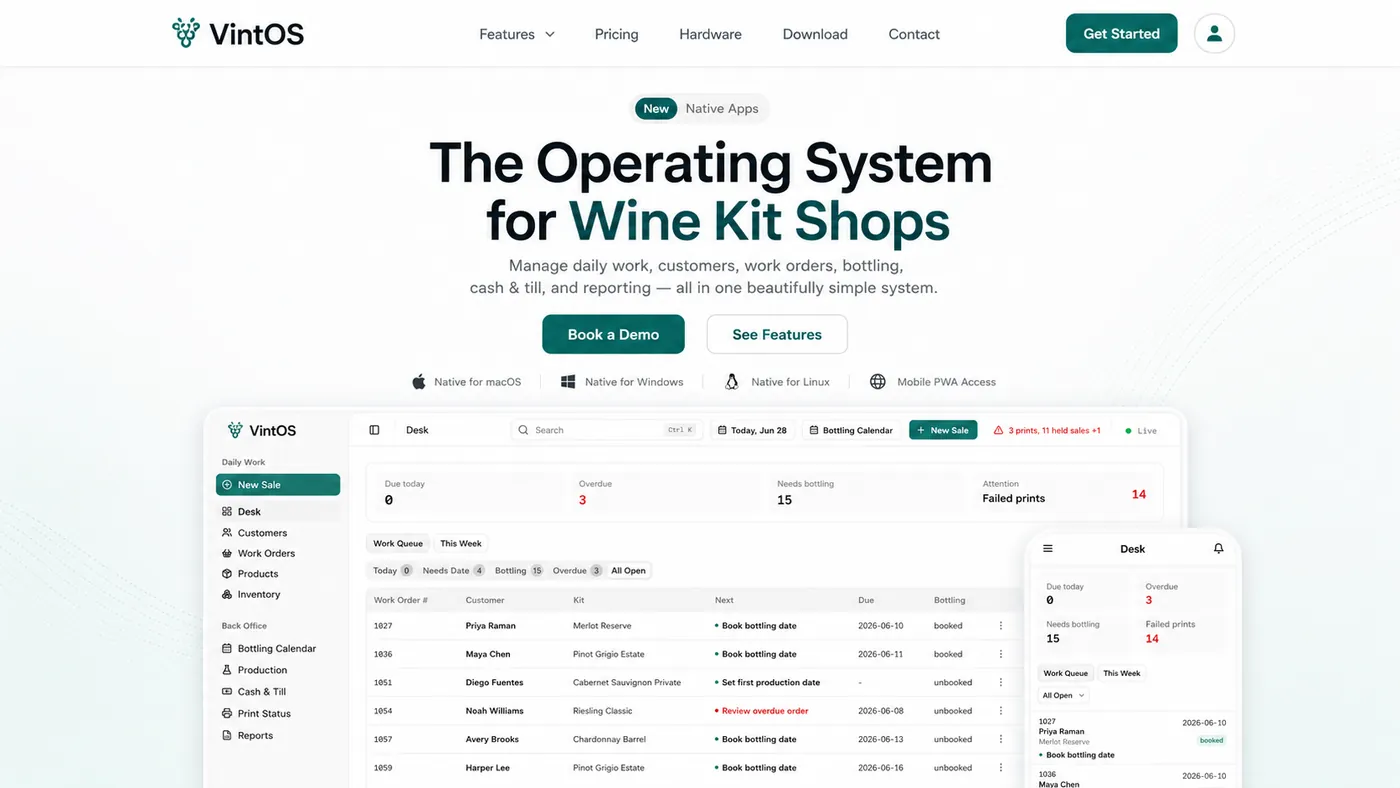Click the globe icon for Mobile PWA Access
The width and height of the screenshot is (1400, 788).
tap(878, 382)
